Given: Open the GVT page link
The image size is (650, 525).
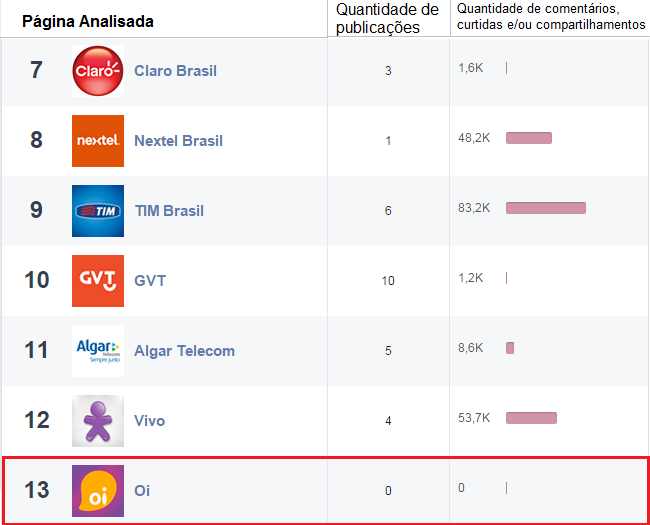Looking at the screenshot, I should pos(150,280).
